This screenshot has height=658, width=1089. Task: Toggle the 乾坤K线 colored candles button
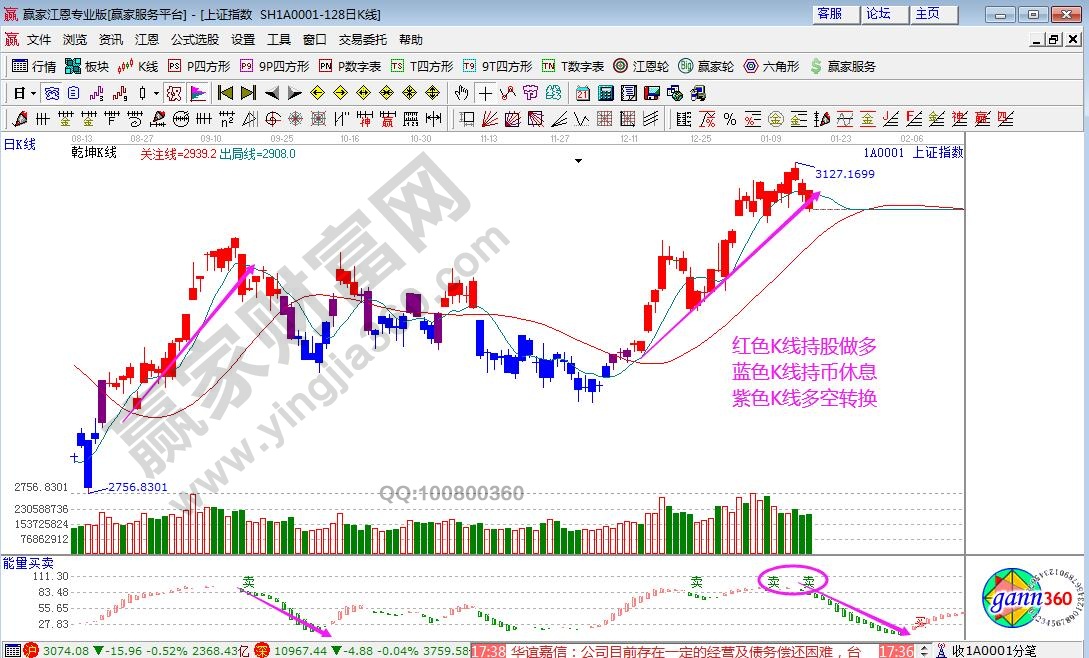pyautogui.click(x=172, y=93)
